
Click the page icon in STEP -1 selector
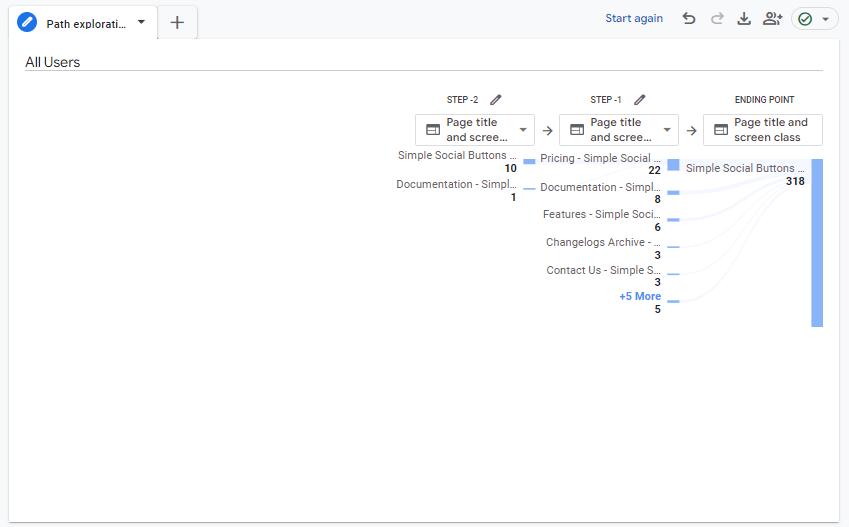pos(577,129)
